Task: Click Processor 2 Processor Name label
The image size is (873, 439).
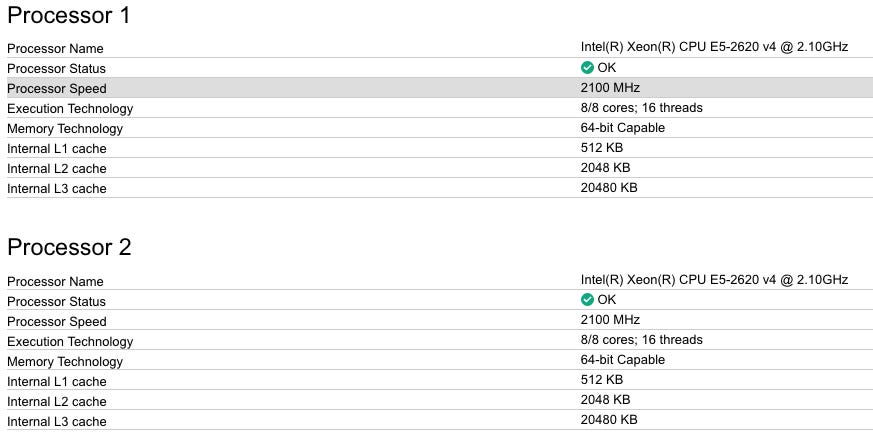Action: point(55,281)
